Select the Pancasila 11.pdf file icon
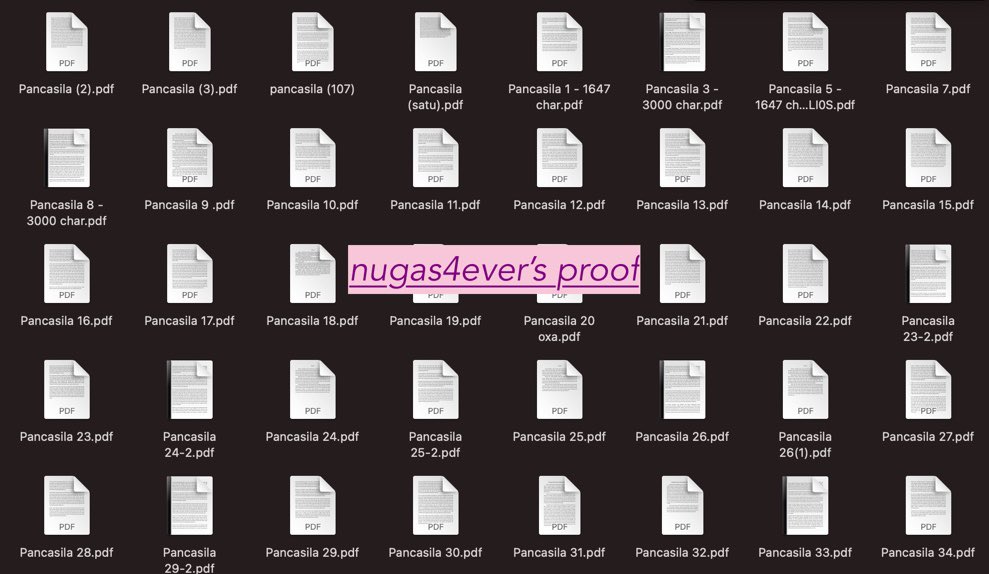The height and width of the screenshot is (574, 989). (x=435, y=158)
